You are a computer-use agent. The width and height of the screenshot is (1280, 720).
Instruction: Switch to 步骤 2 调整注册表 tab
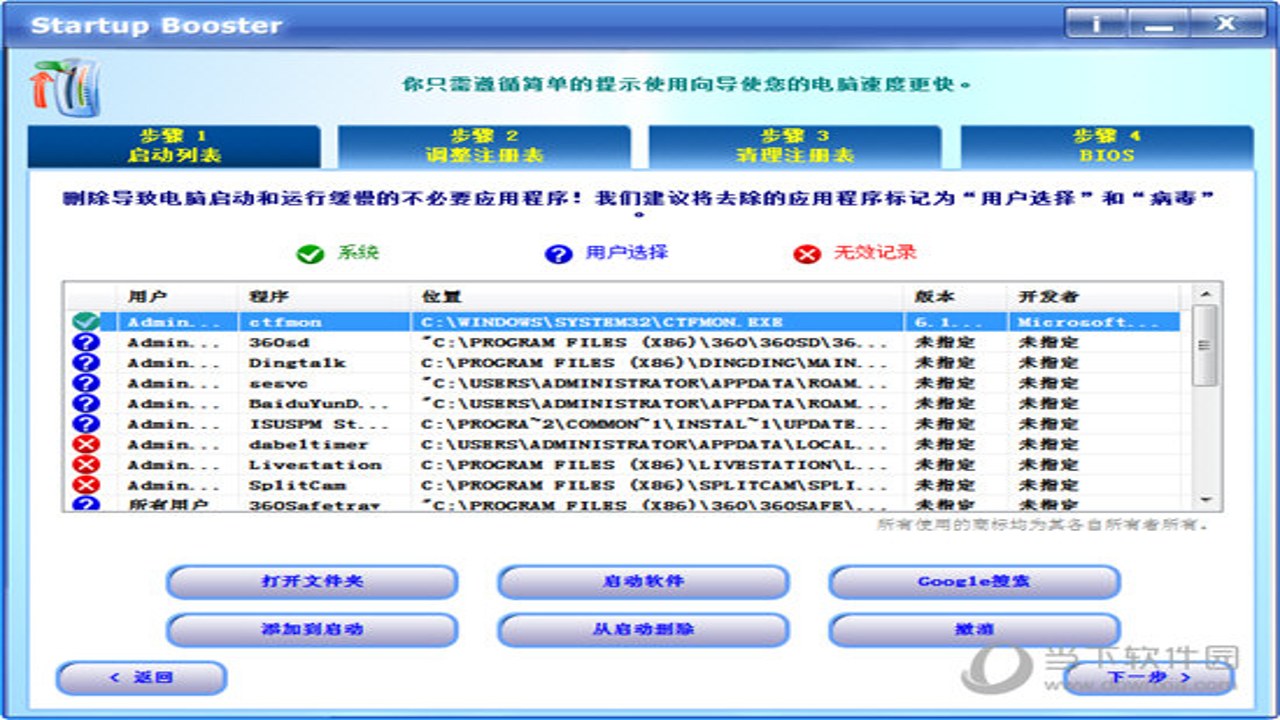(485, 146)
